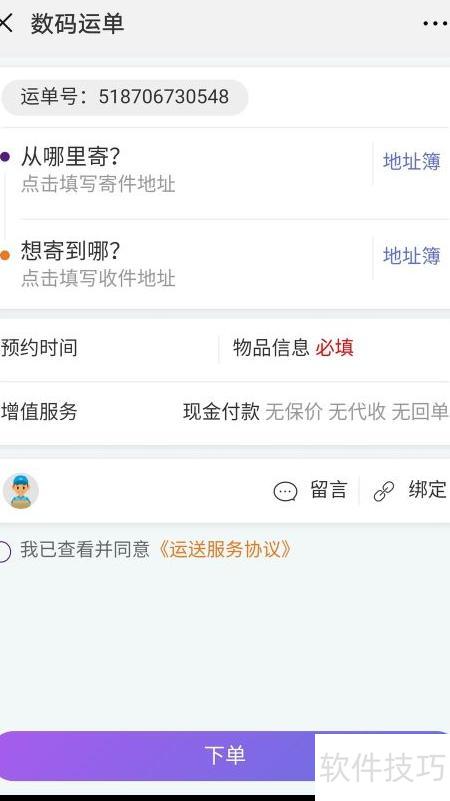This screenshot has height=801, width=450.
Task: Tap the 运单号 518706730548 pill
Action: 125,97
